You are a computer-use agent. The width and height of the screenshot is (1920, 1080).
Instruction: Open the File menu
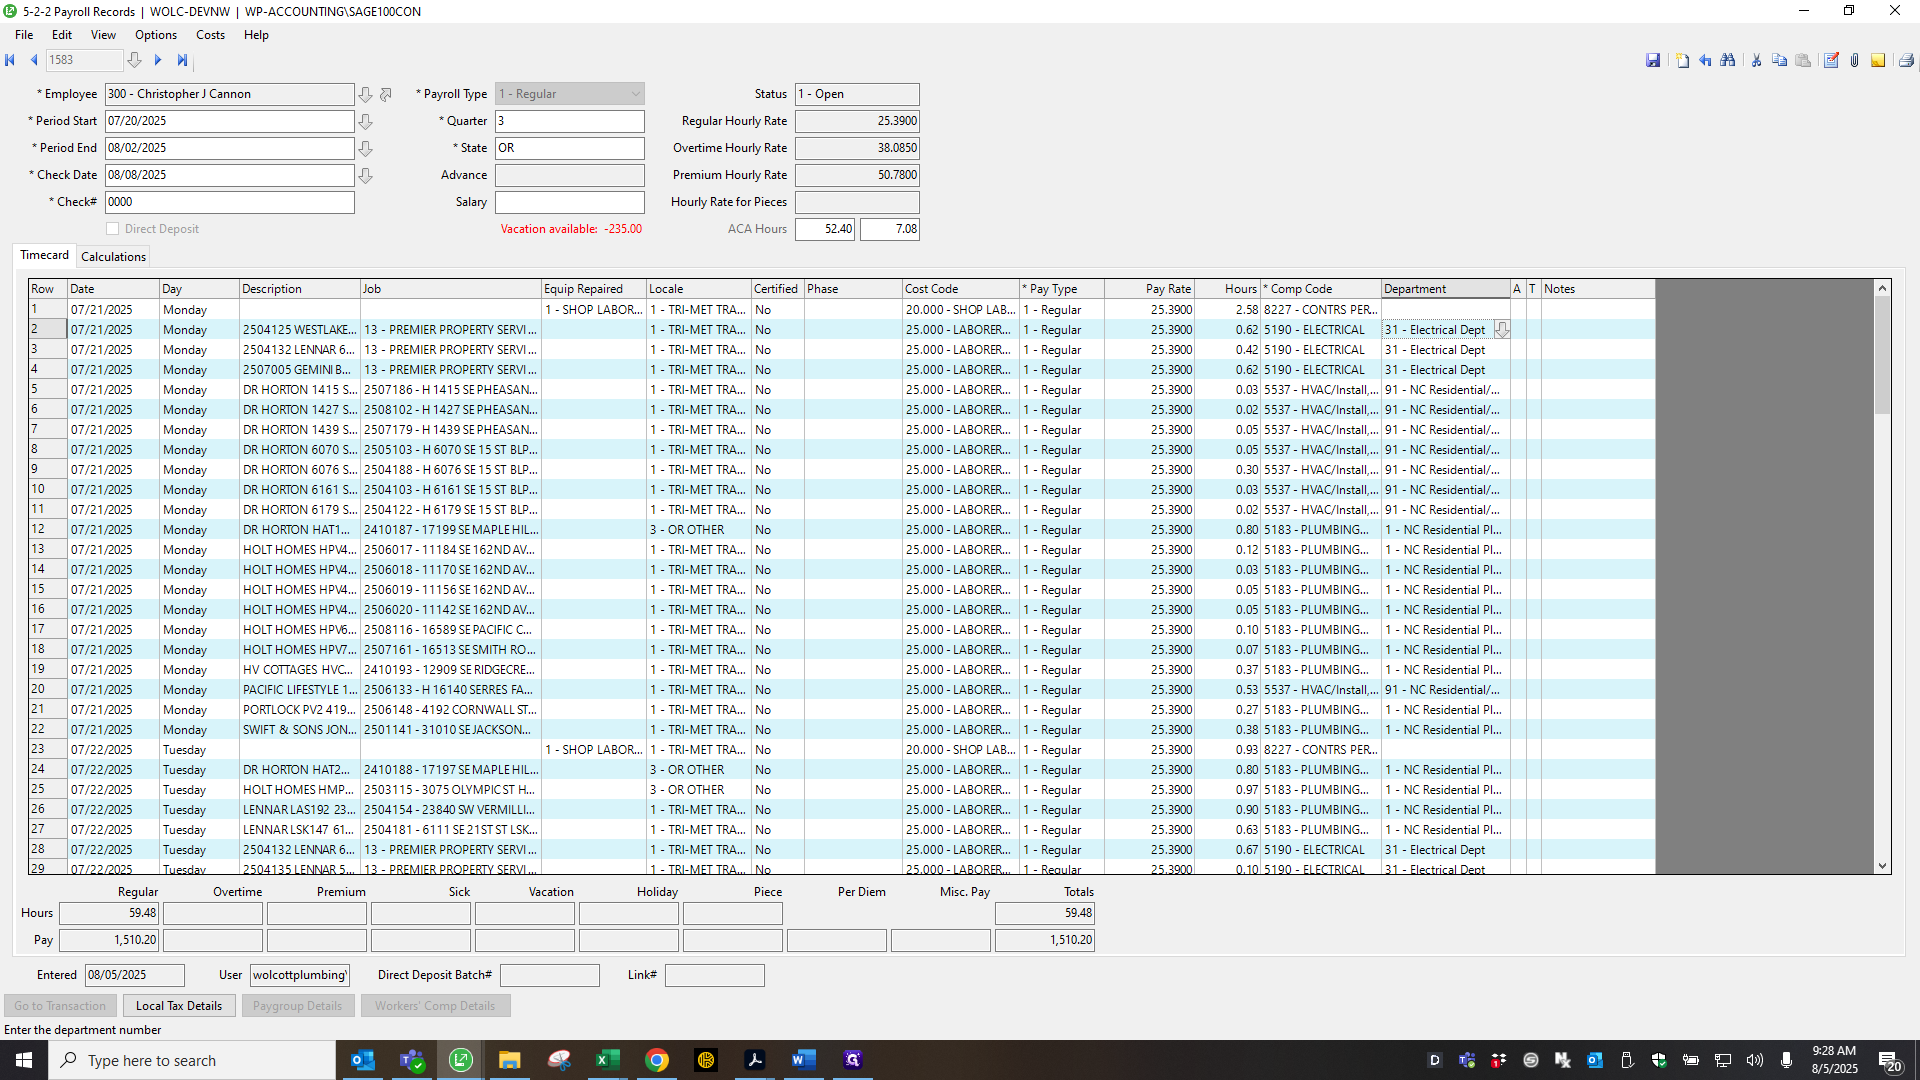click(x=24, y=35)
